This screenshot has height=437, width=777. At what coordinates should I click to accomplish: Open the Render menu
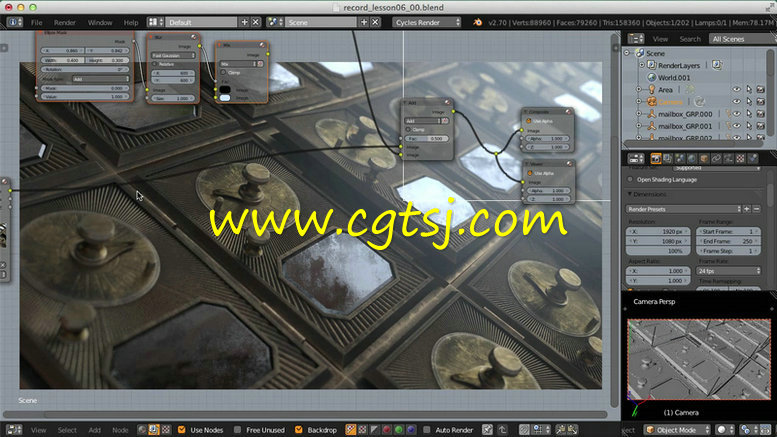click(x=65, y=23)
